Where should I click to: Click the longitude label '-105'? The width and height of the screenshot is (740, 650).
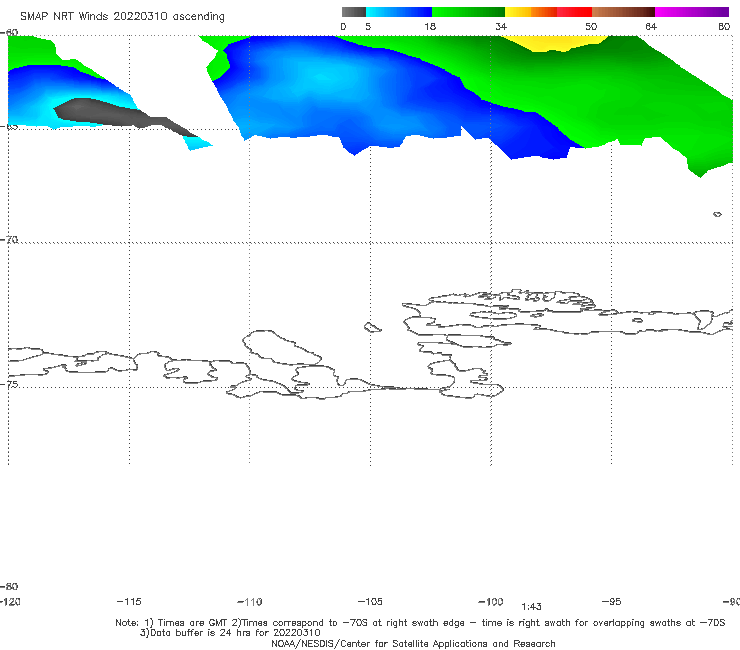(370, 602)
